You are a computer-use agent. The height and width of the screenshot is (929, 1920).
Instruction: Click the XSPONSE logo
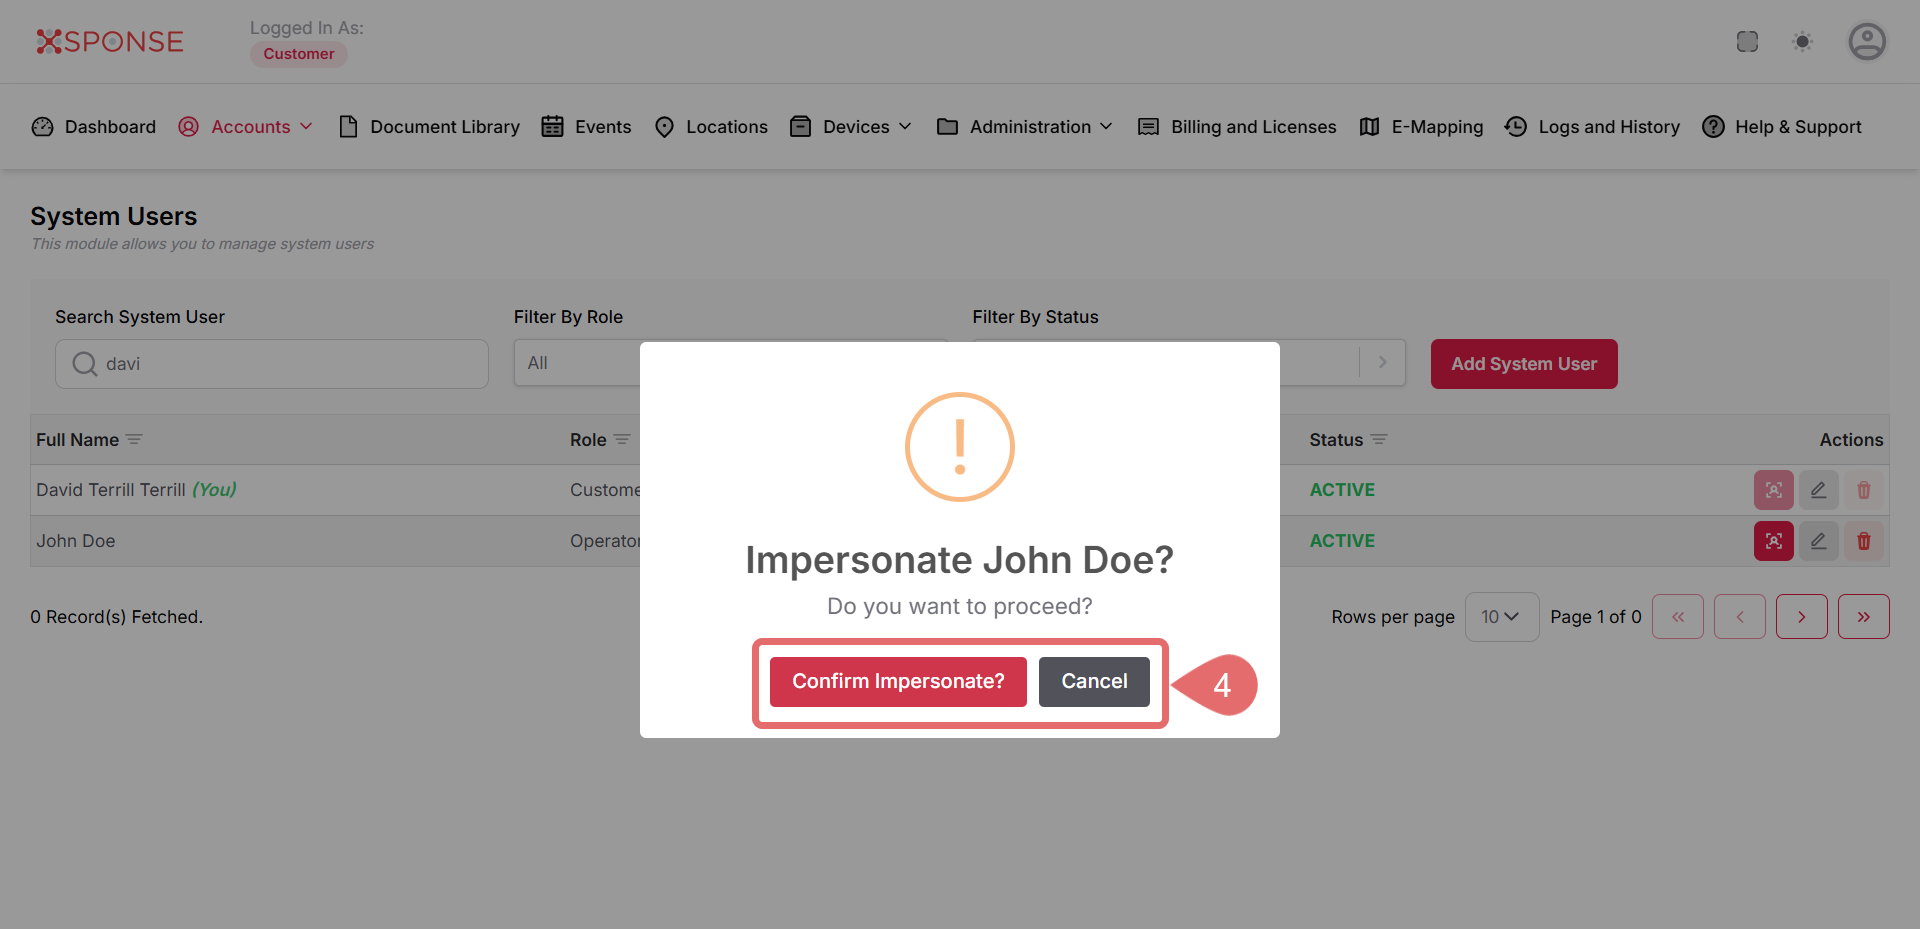tap(110, 42)
